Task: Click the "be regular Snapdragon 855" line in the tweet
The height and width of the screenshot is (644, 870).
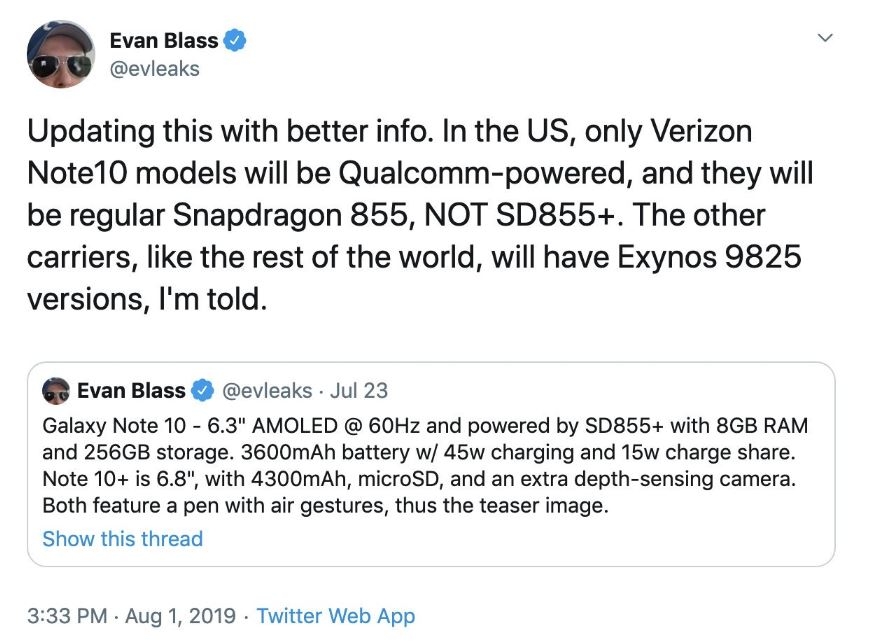Action: click(396, 215)
